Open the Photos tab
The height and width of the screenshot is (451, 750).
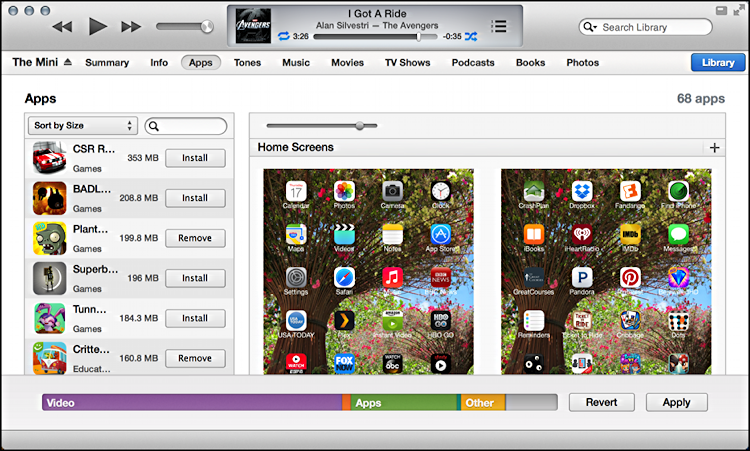583,63
